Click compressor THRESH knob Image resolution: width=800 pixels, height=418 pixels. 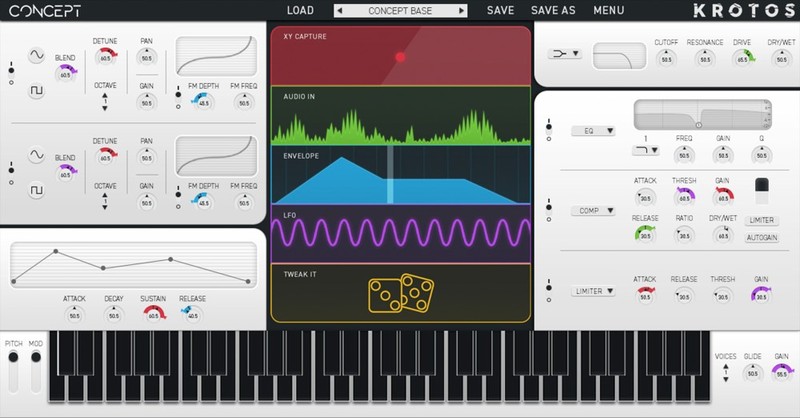click(x=684, y=198)
